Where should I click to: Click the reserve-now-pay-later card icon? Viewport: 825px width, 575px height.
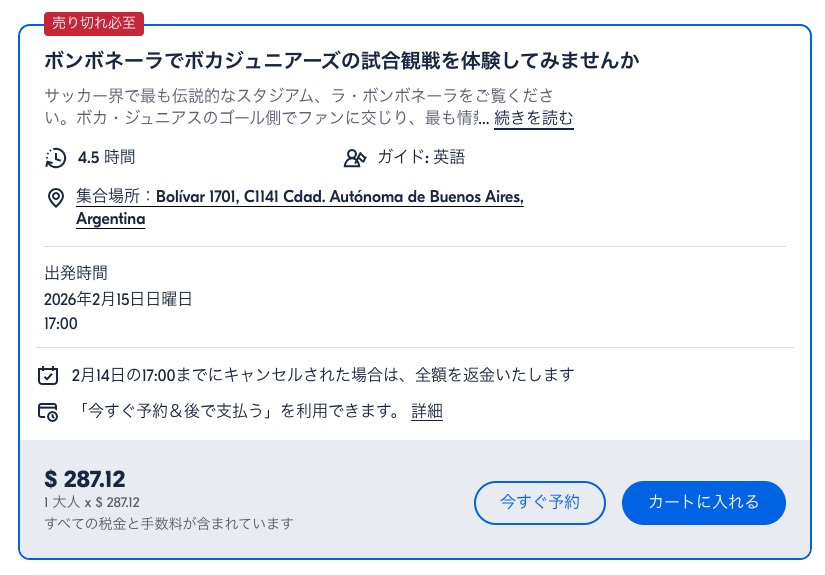(x=48, y=411)
